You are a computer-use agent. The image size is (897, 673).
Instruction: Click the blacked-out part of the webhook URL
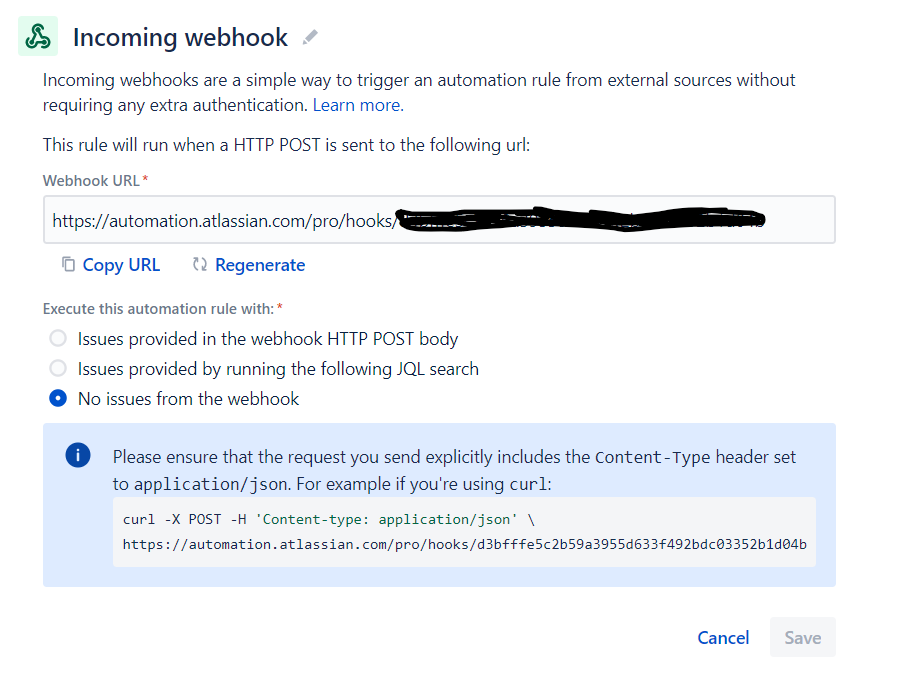580,219
